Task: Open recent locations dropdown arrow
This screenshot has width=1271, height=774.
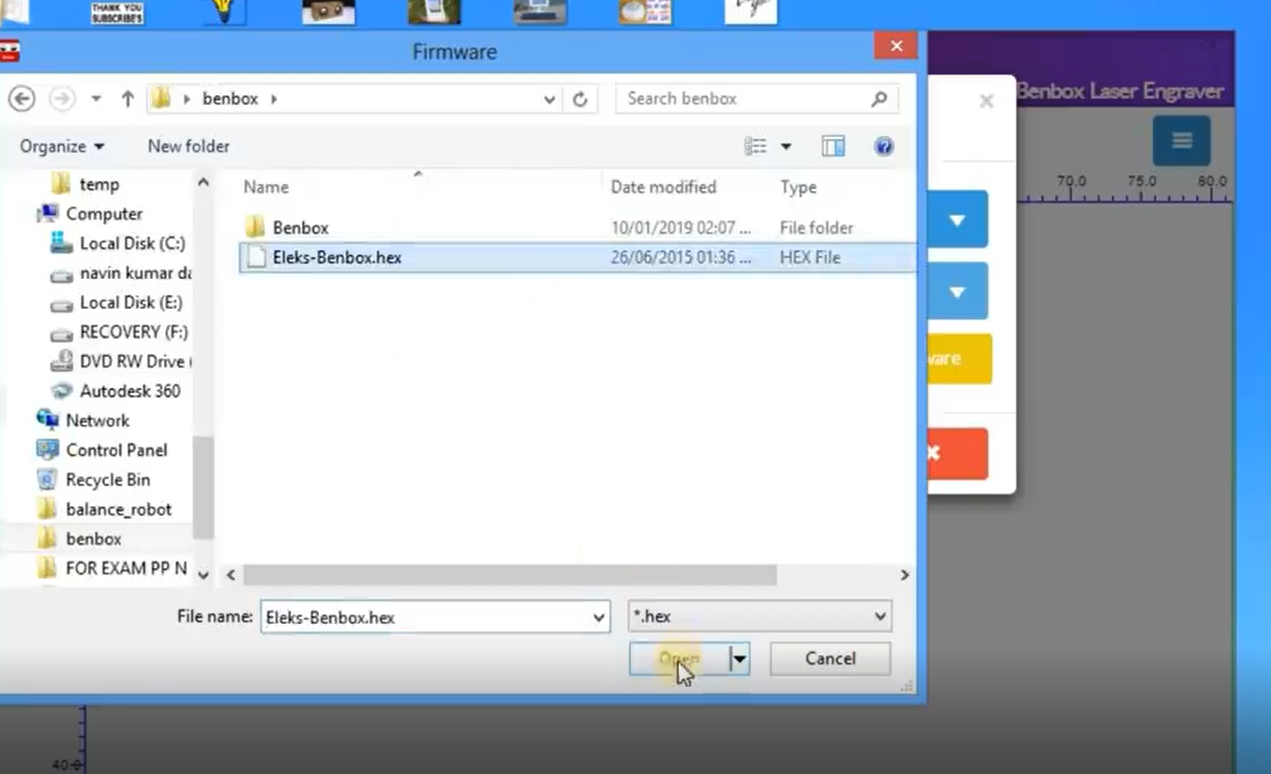Action: (96, 99)
